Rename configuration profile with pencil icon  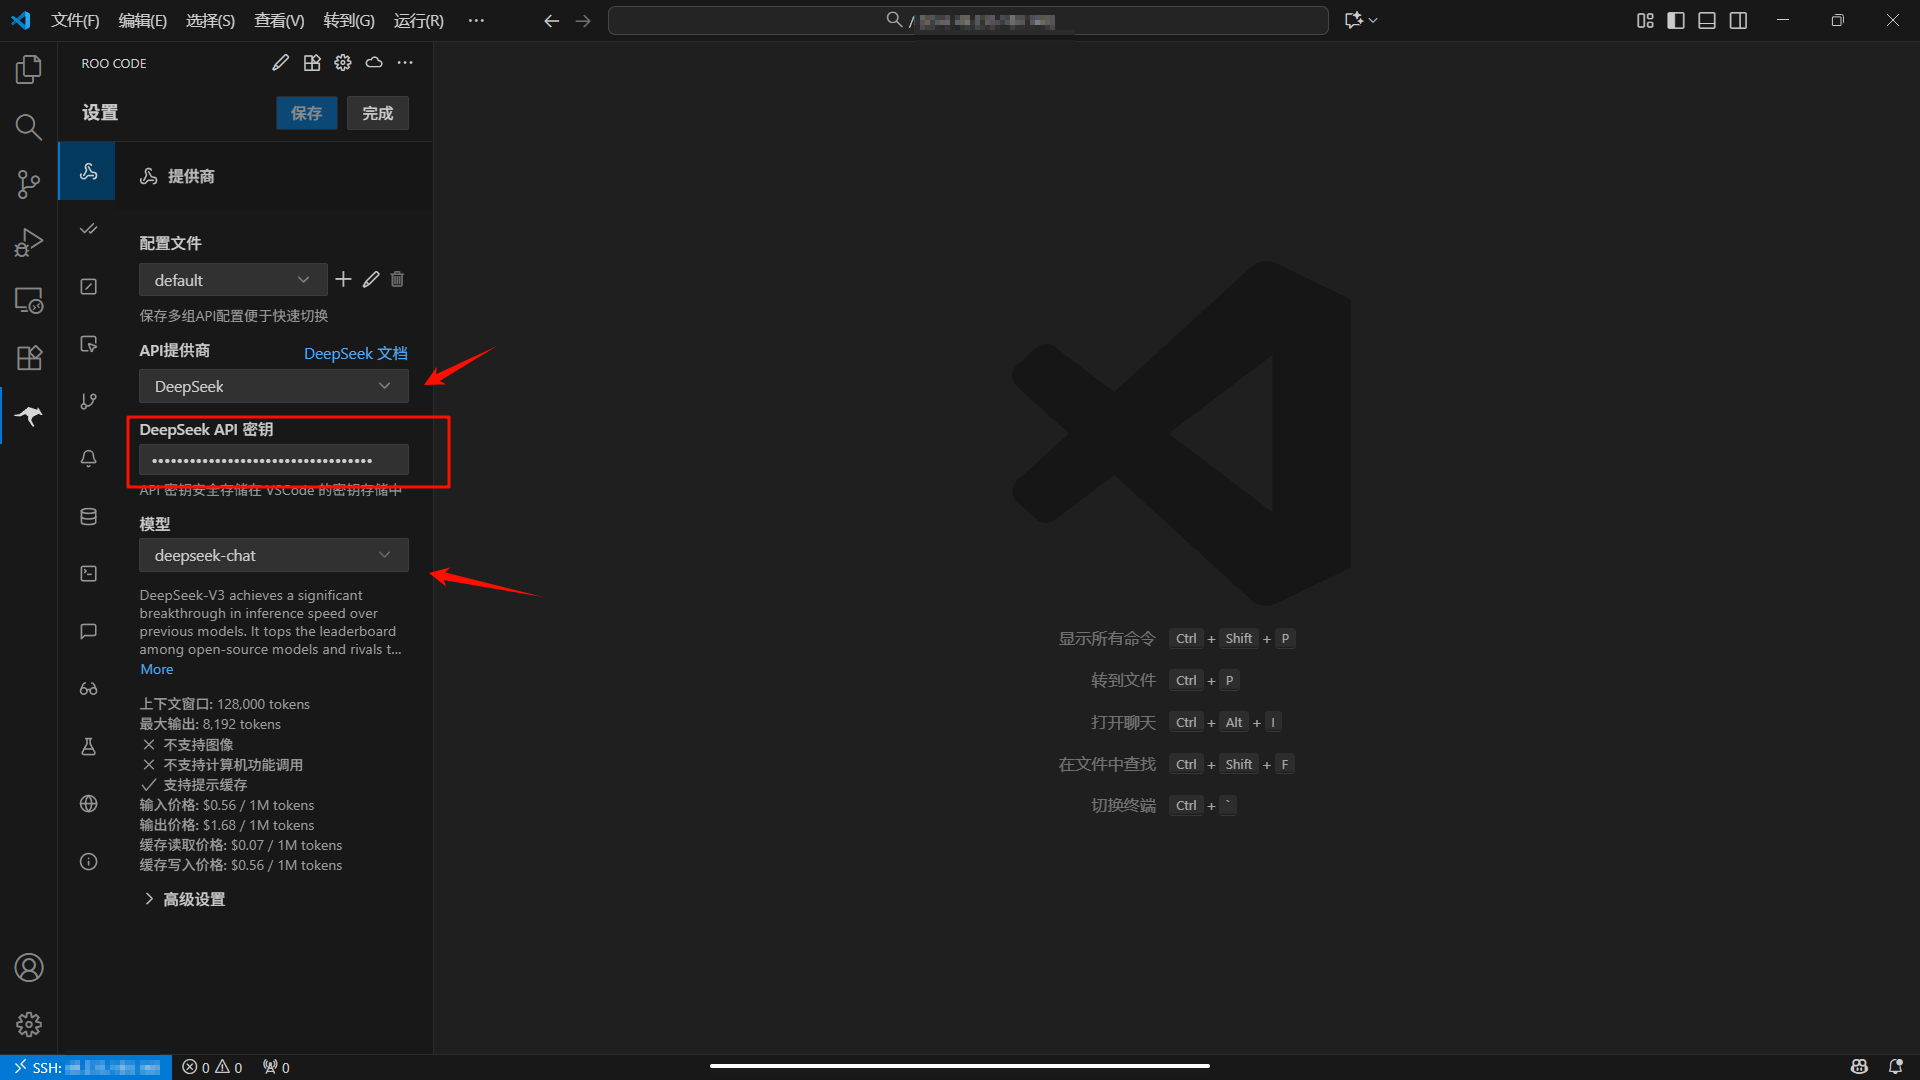point(371,280)
